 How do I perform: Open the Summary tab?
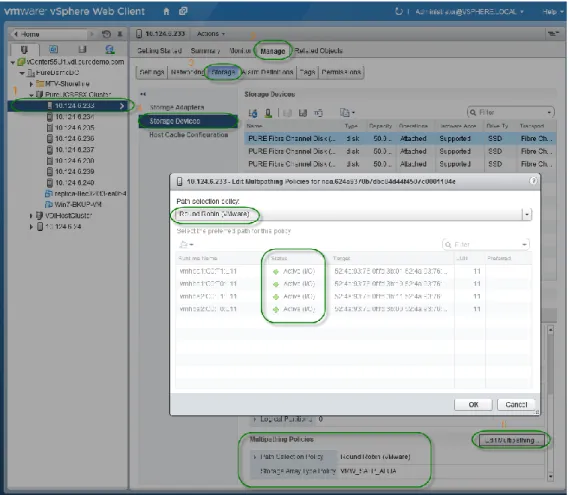pyautogui.click(x=205, y=51)
